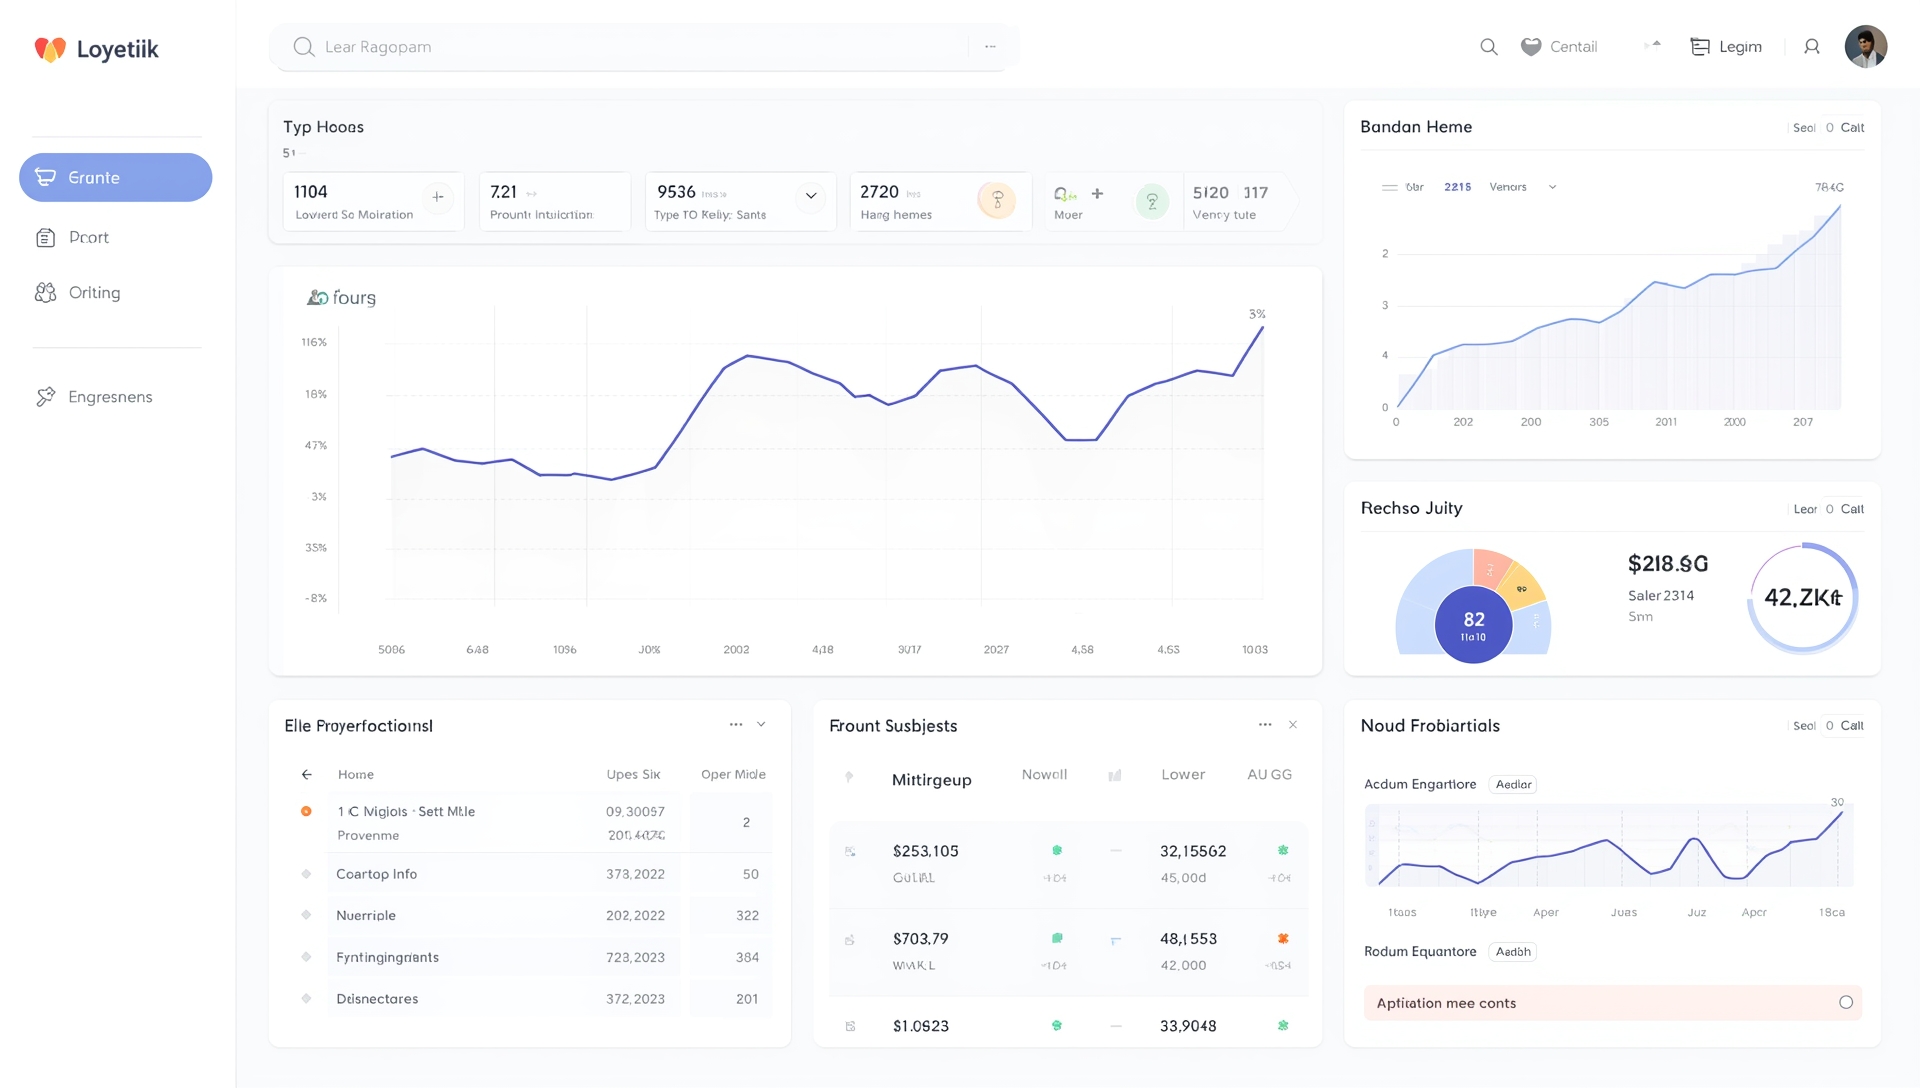Click the Aedlar tag next to Acdum Engartlore

click(1512, 784)
